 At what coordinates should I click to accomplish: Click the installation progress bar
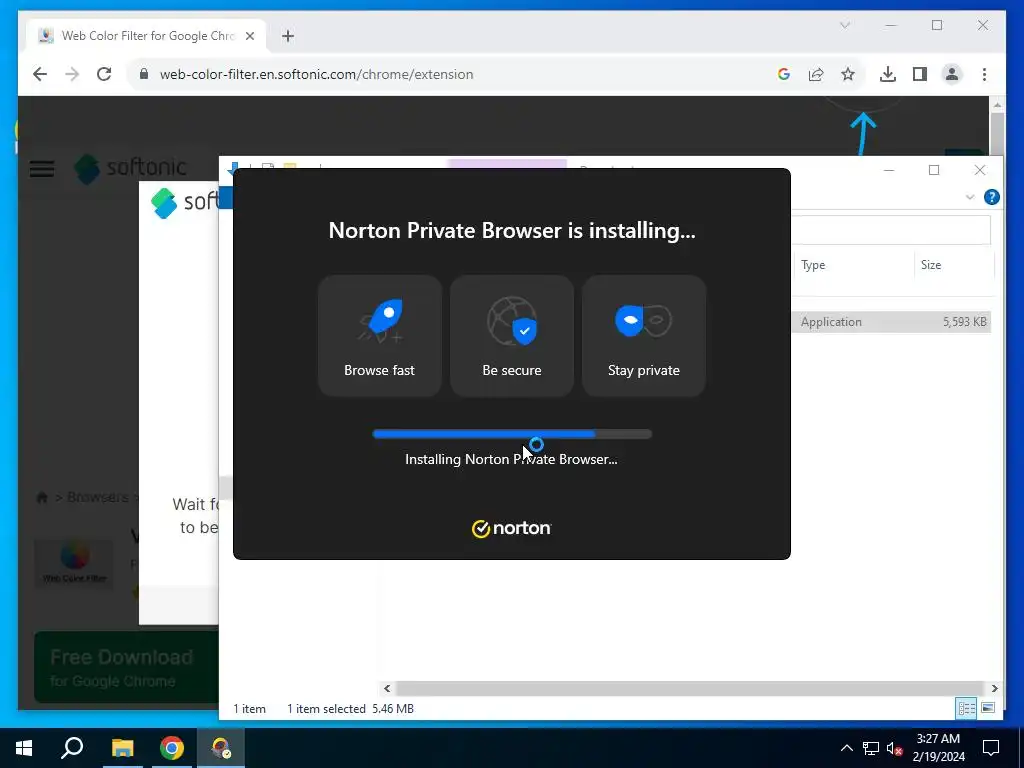click(x=512, y=434)
